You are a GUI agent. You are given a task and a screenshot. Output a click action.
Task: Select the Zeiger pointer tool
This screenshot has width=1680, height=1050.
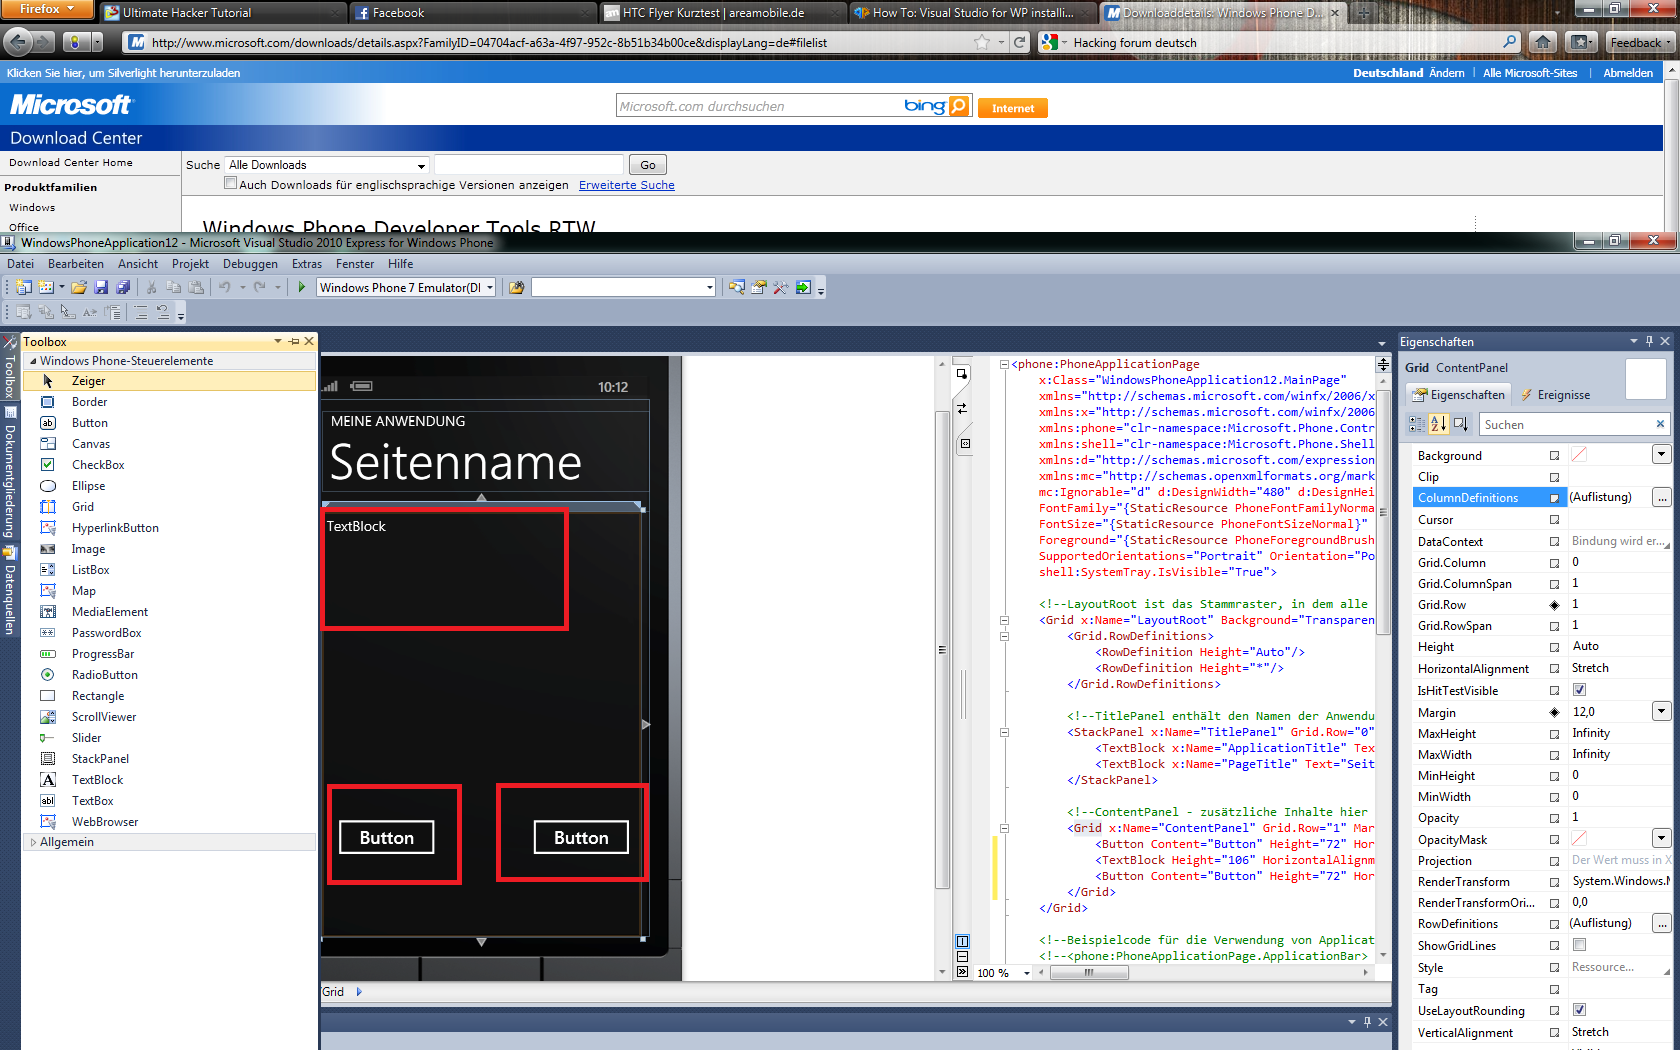coord(168,381)
